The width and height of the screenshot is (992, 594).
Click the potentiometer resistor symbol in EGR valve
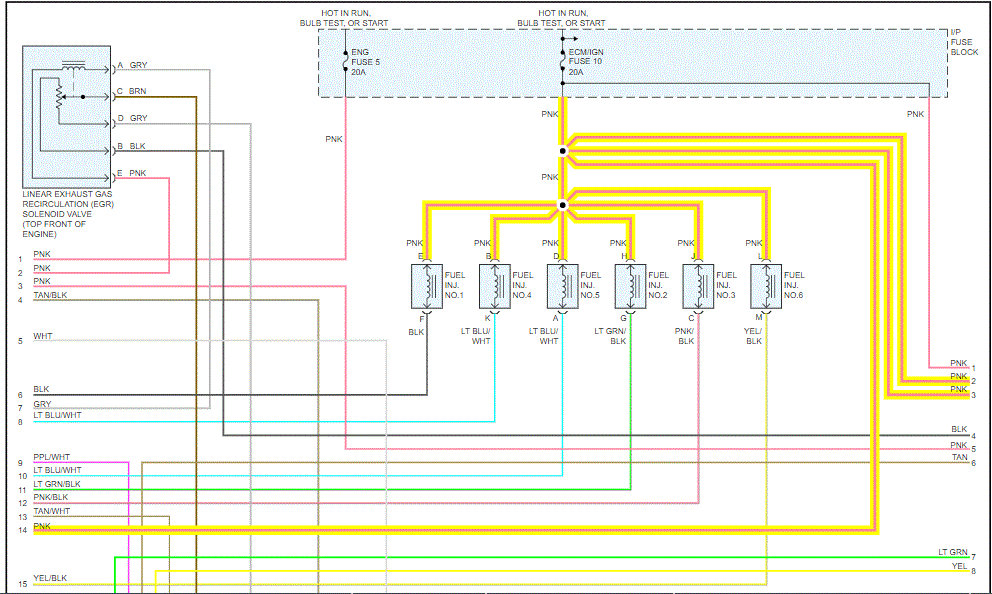(59, 97)
